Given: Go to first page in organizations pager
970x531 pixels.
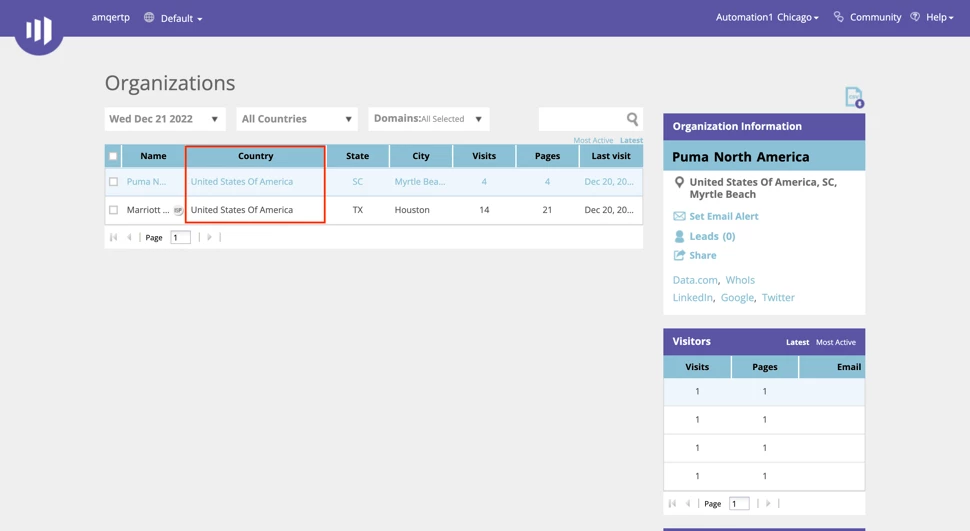Looking at the screenshot, I should (x=113, y=237).
